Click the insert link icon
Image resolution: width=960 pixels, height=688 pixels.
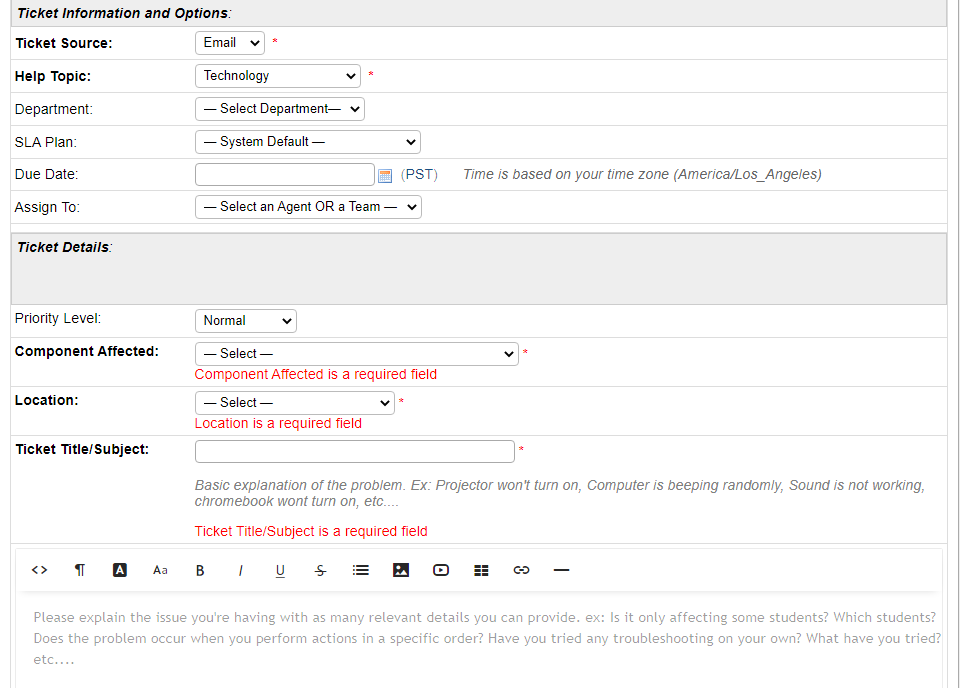[521, 570]
